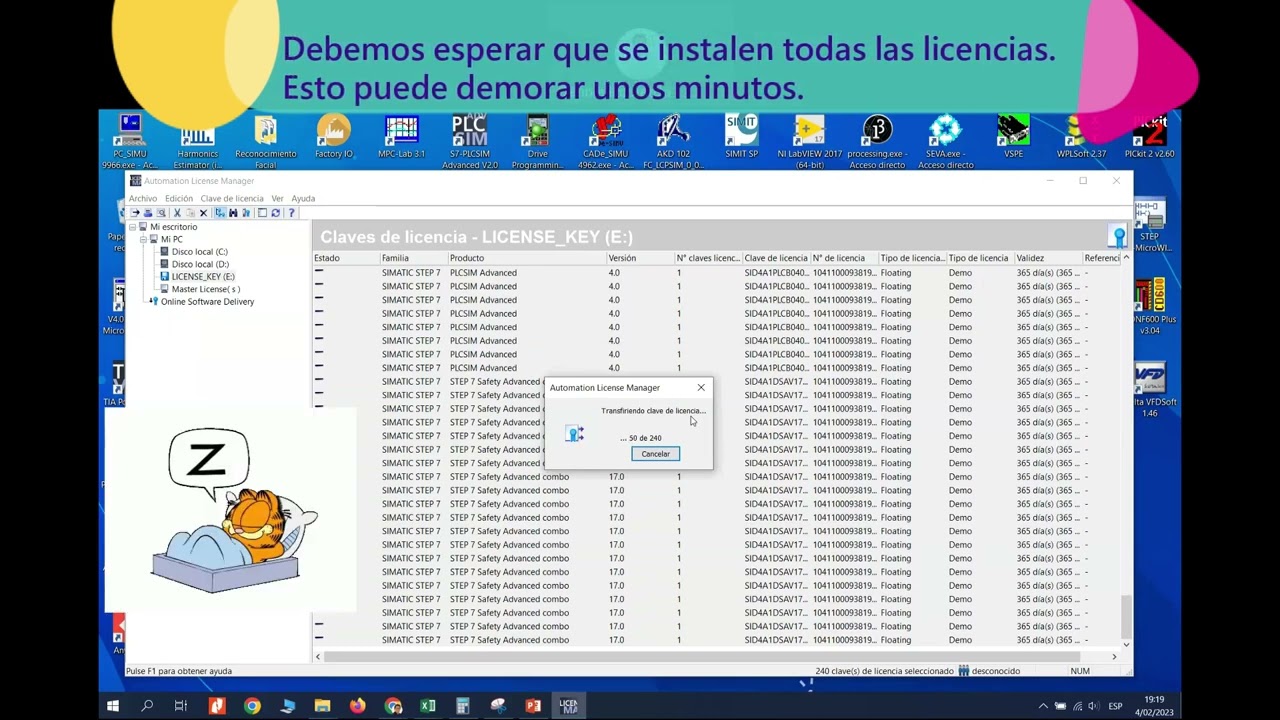Screen dimensions: 1280x720
Task: Collapse the Mi PC tree node
Action: (143, 239)
